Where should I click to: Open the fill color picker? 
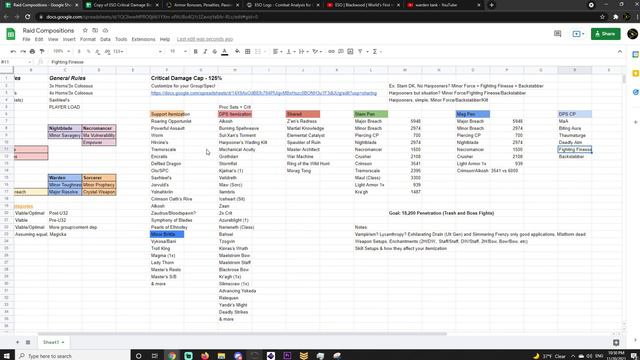(238, 51)
